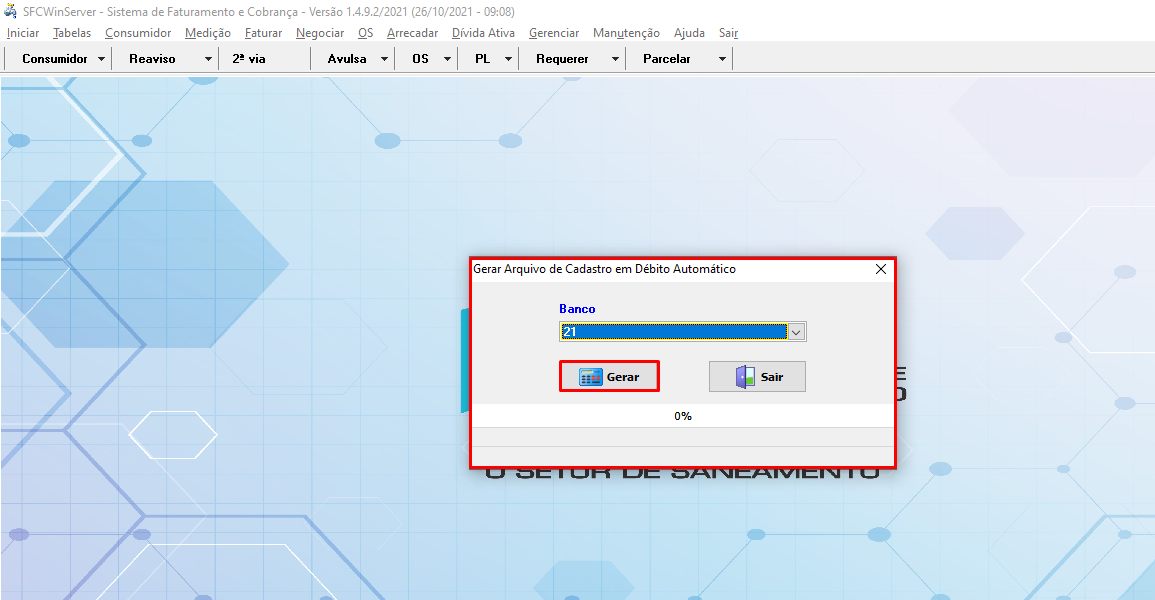This screenshot has height=600, width=1155.
Task: Expand the Reaviso toolbar dropdown arrow
Action: [208, 59]
